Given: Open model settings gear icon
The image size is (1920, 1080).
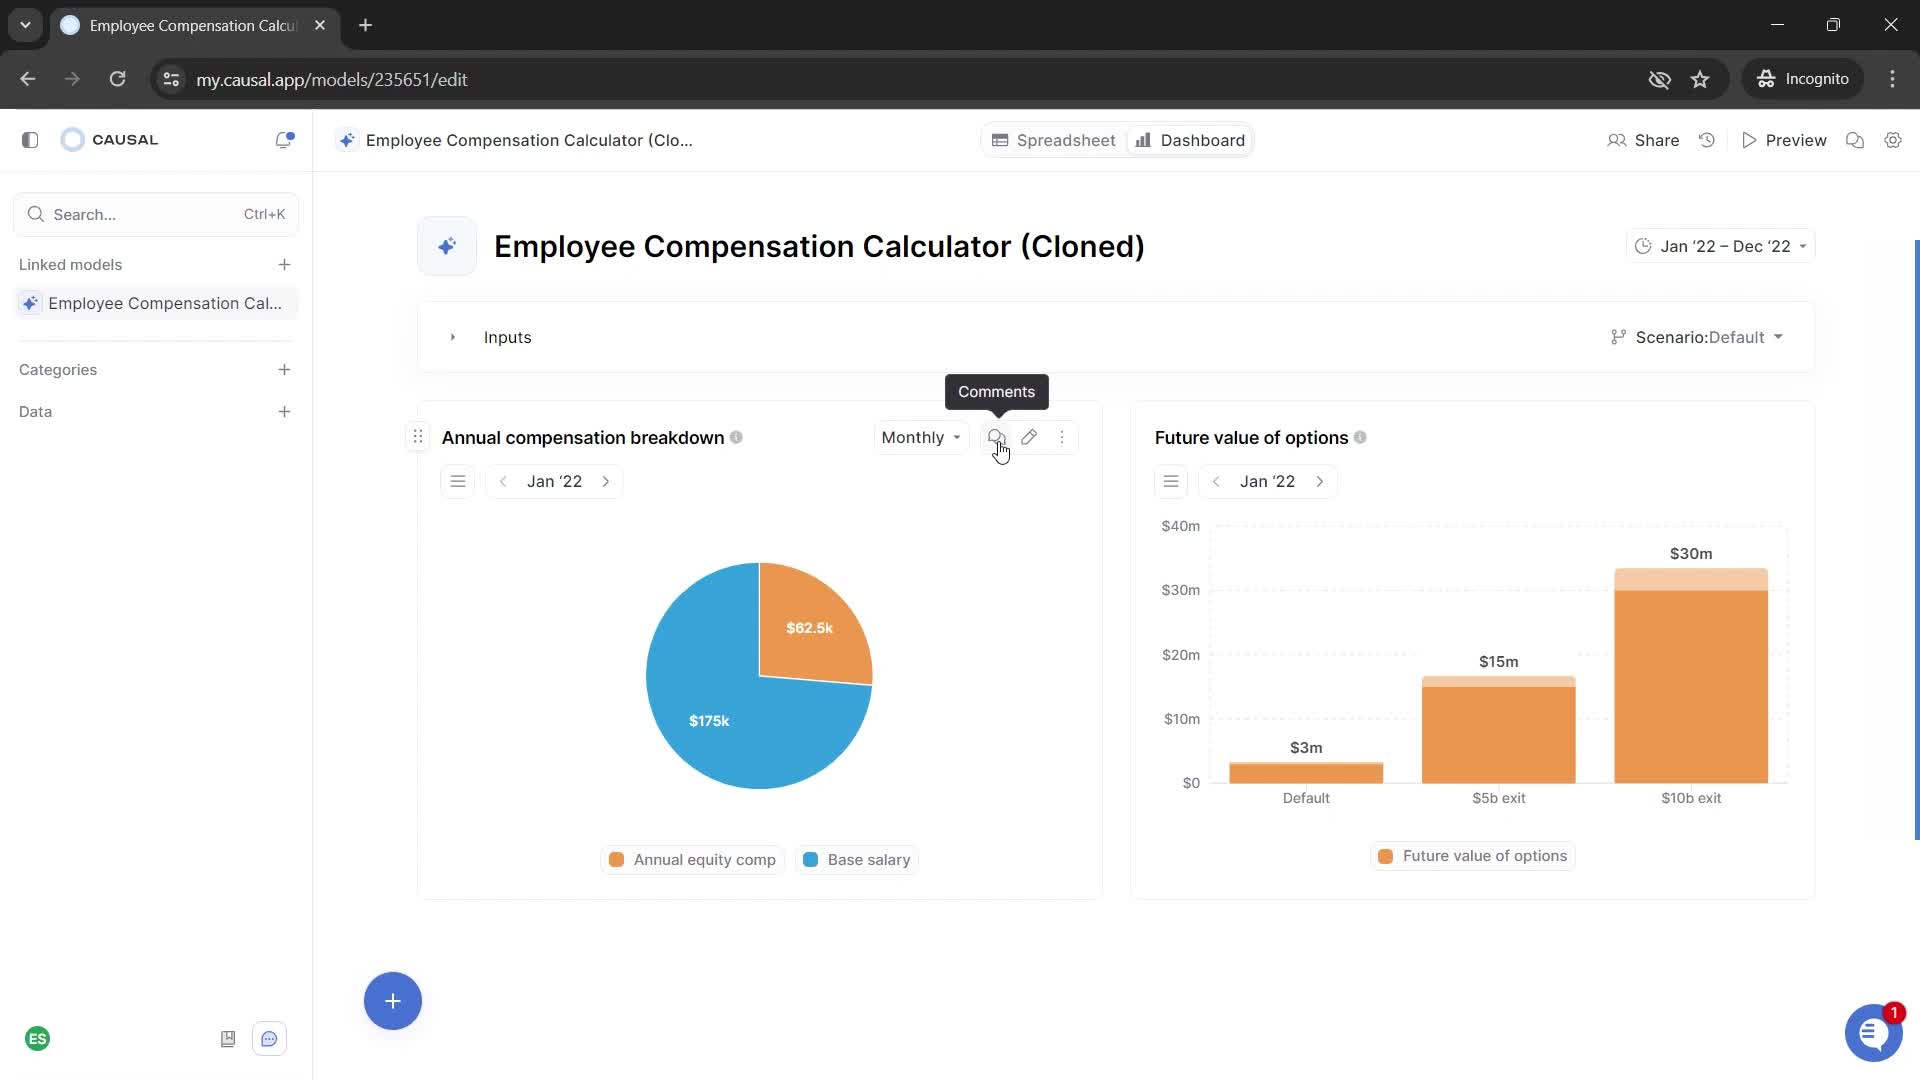Looking at the screenshot, I should [1893, 140].
